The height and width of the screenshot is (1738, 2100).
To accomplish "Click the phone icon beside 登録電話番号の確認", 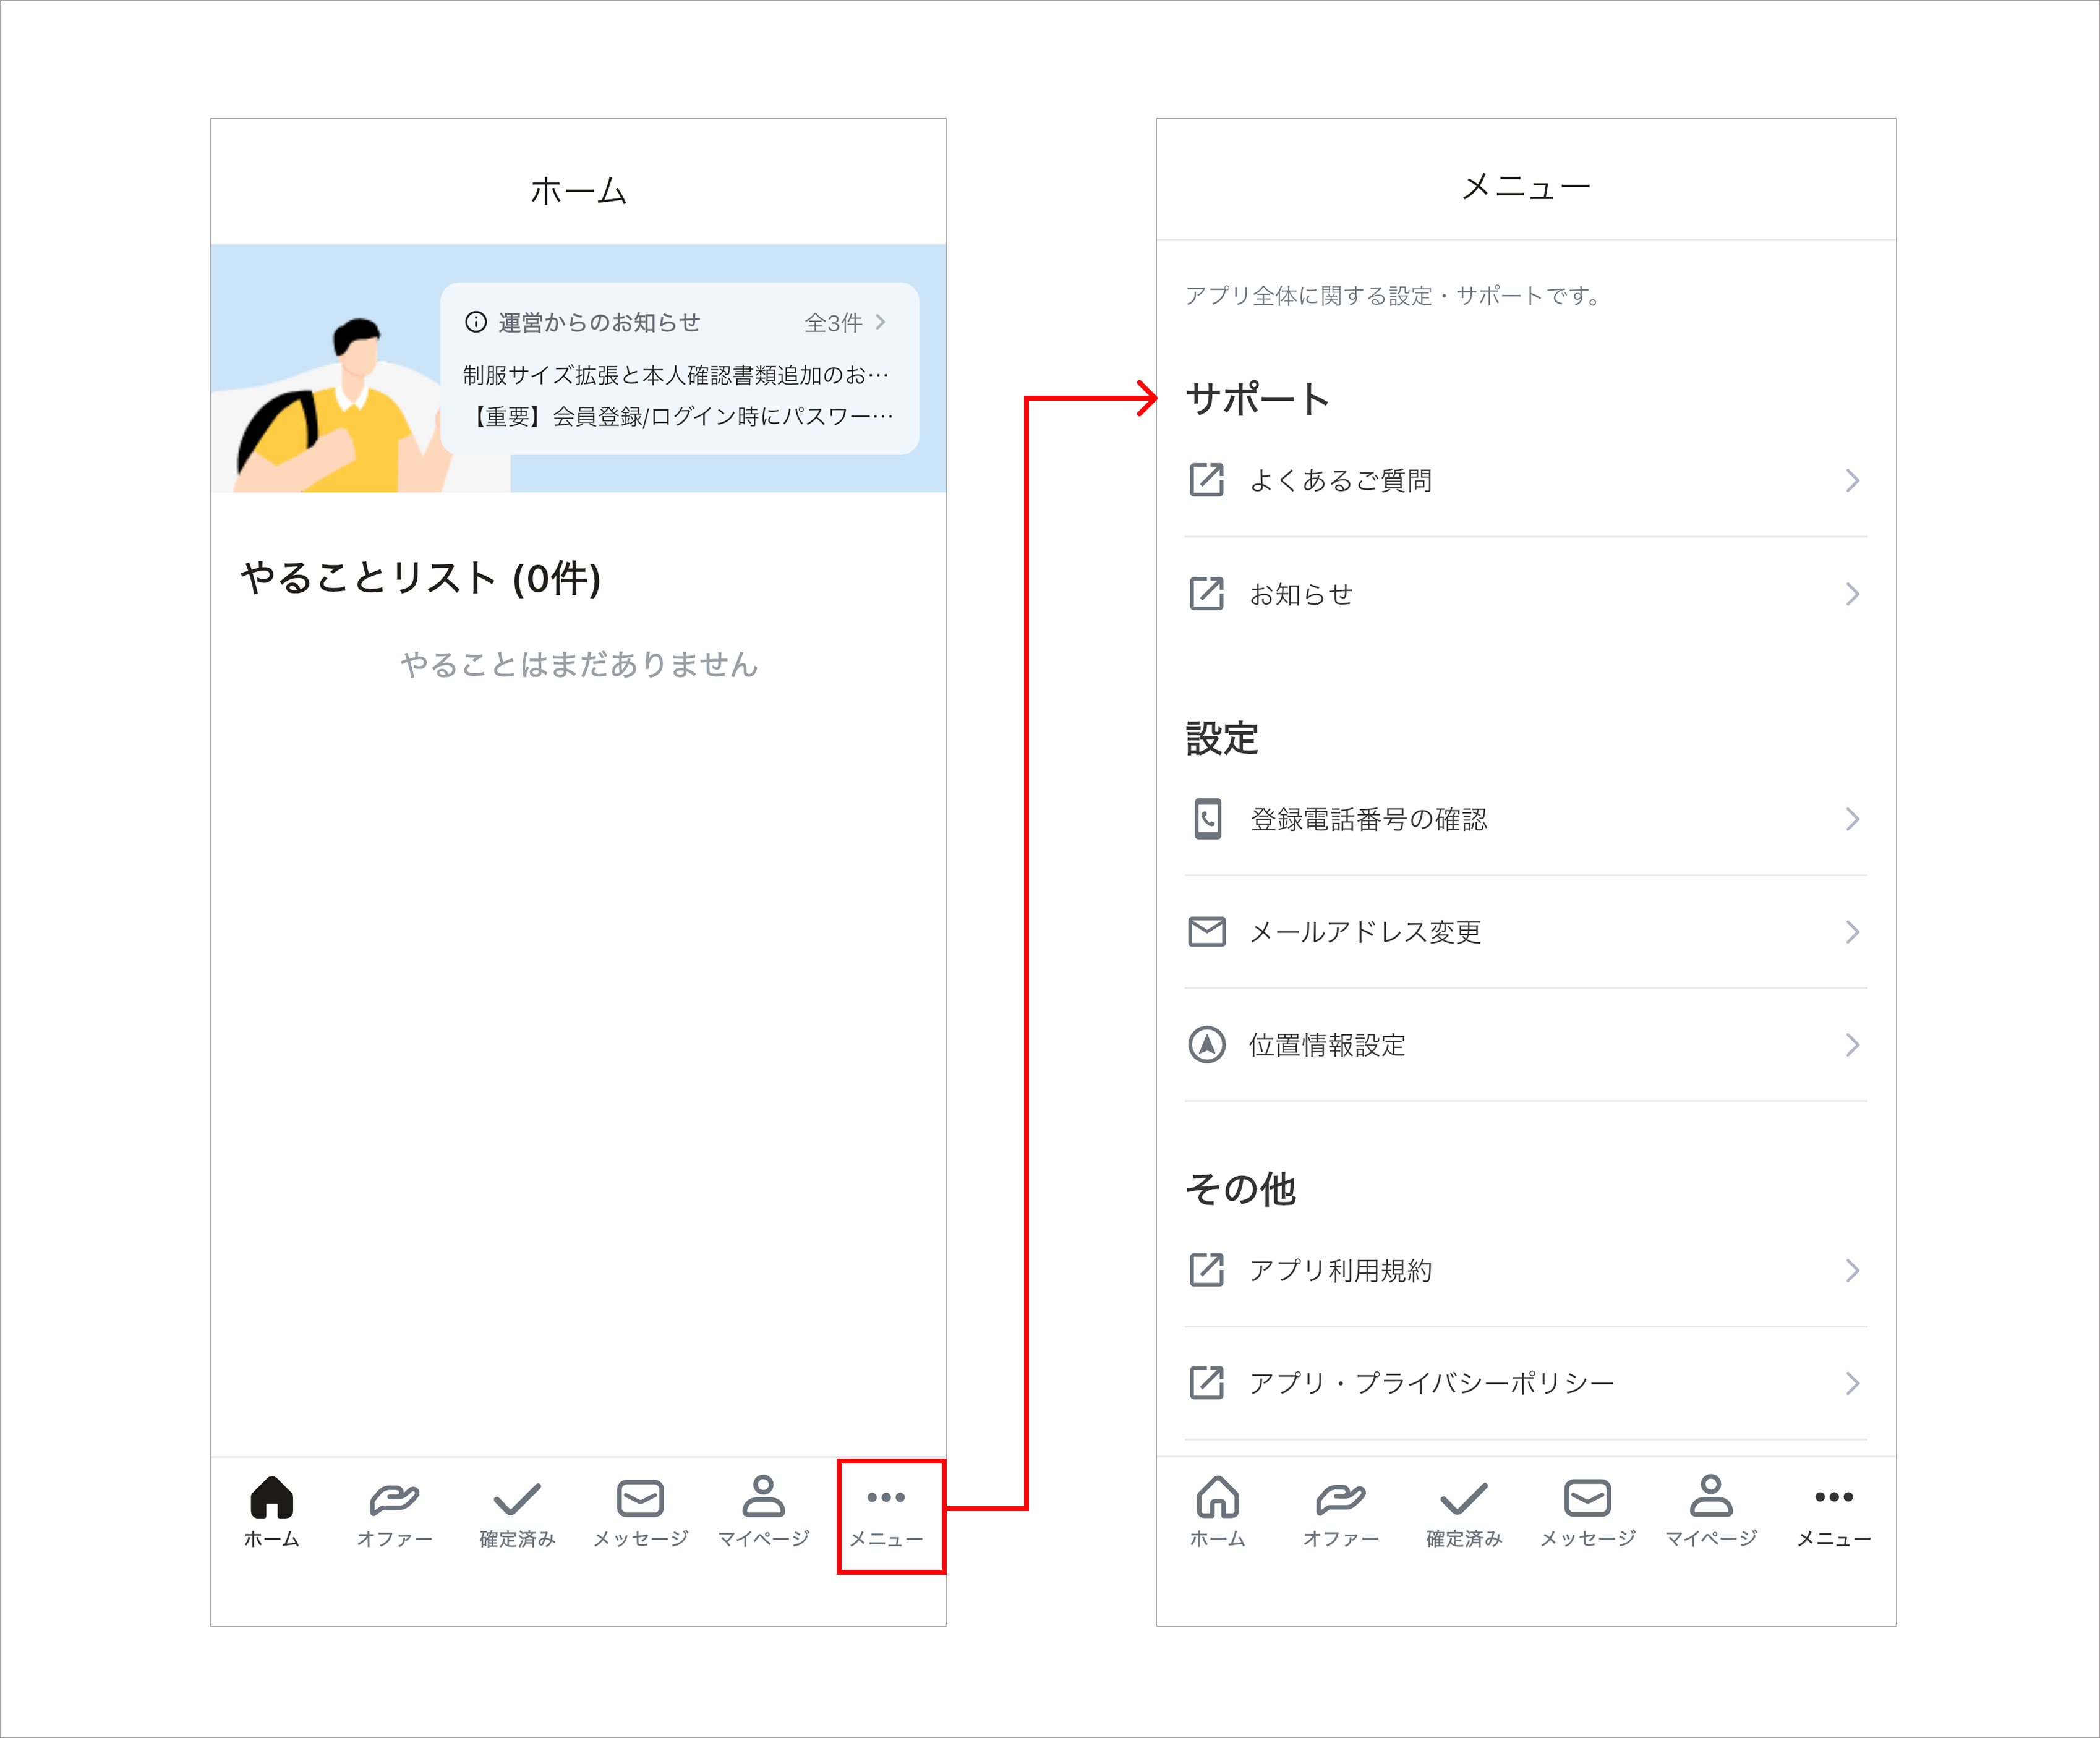I will click(x=1207, y=819).
